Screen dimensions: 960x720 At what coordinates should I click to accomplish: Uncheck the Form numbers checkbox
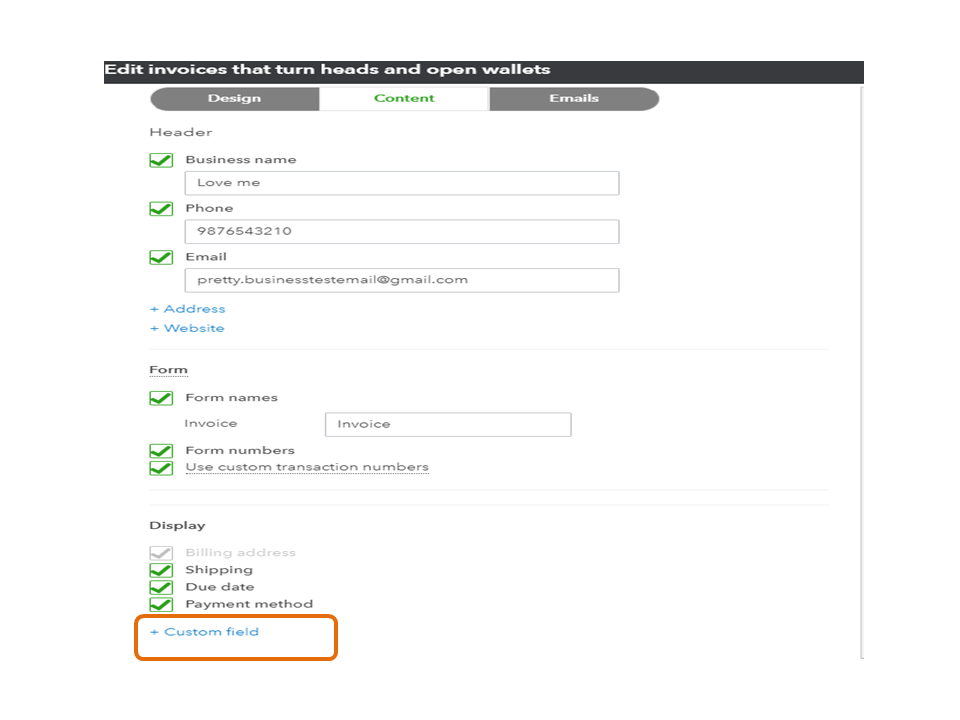click(161, 451)
